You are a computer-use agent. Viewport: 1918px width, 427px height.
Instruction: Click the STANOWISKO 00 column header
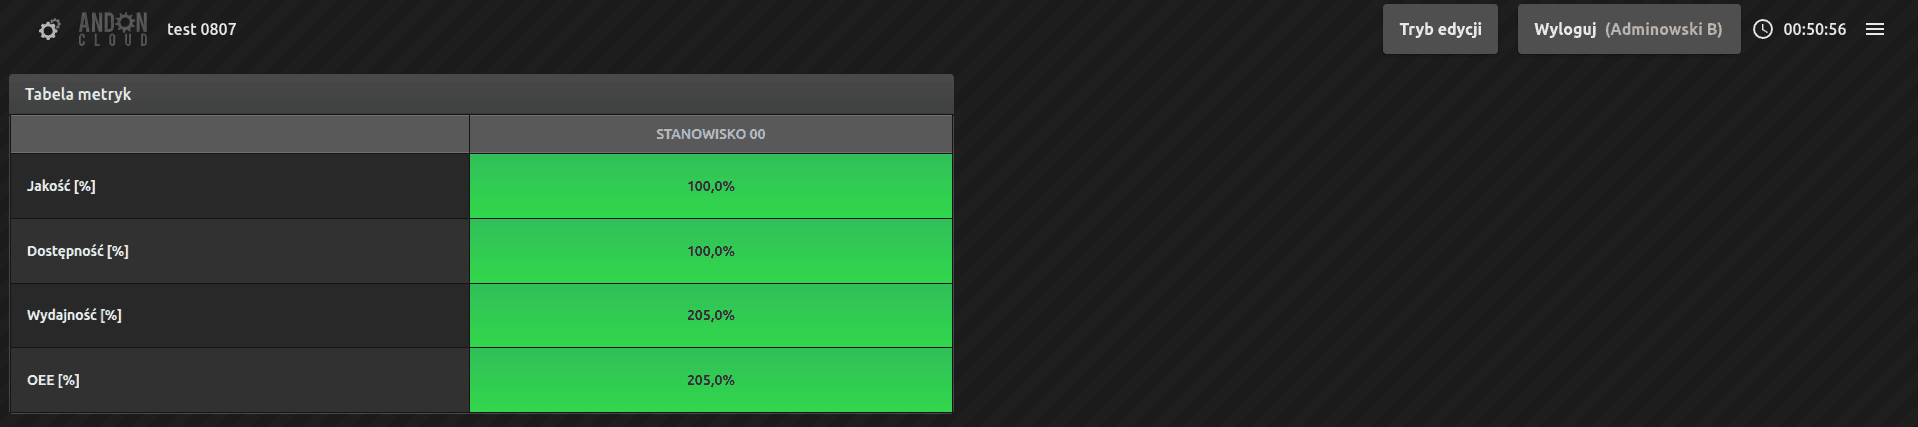(710, 134)
